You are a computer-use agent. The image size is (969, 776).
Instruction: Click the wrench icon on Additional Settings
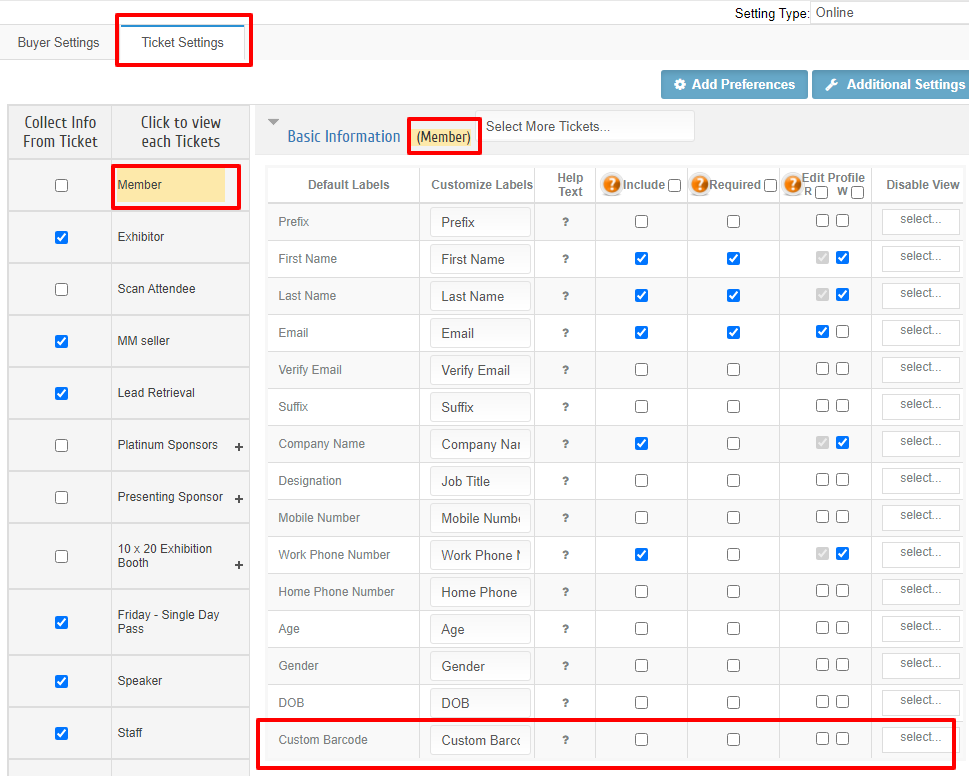832,85
